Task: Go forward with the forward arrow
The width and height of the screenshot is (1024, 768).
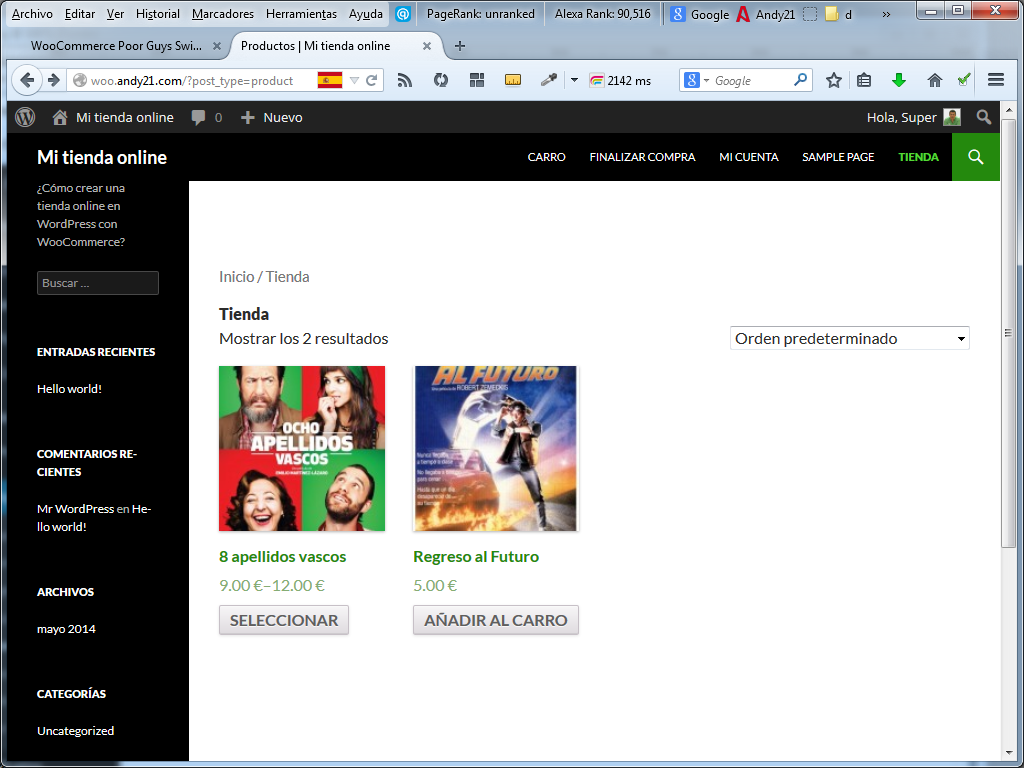Action: [54, 80]
